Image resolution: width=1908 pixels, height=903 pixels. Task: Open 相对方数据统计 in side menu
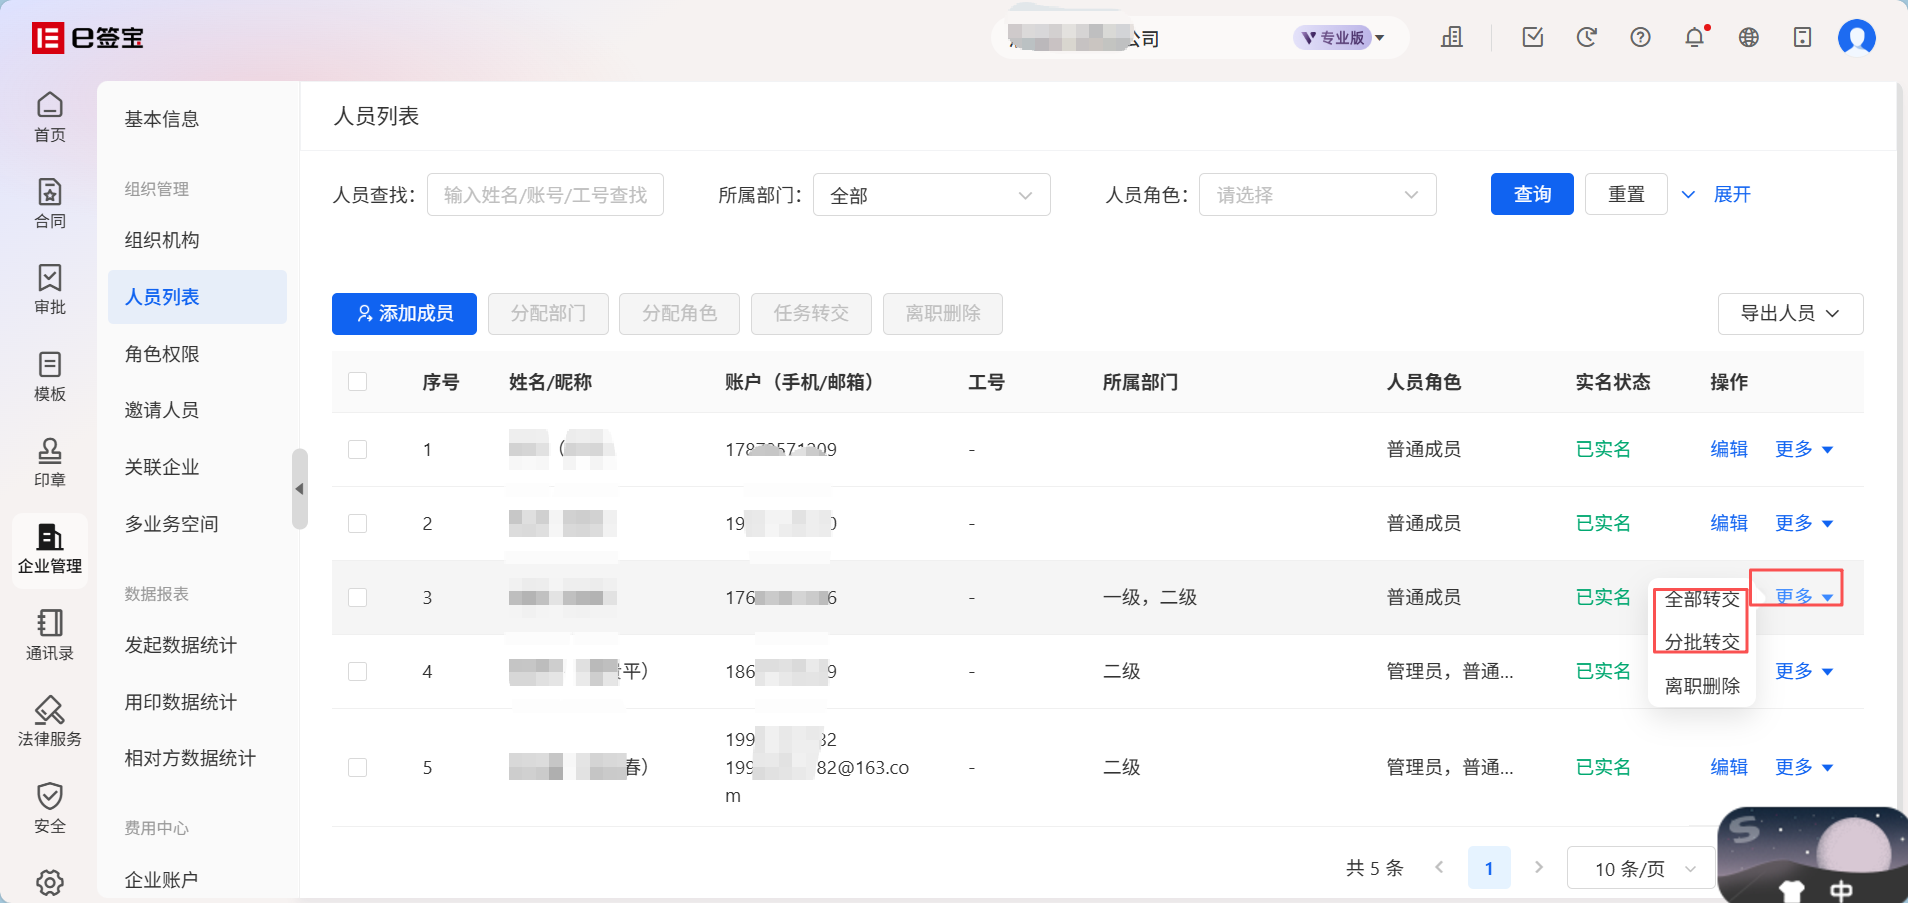190,758
